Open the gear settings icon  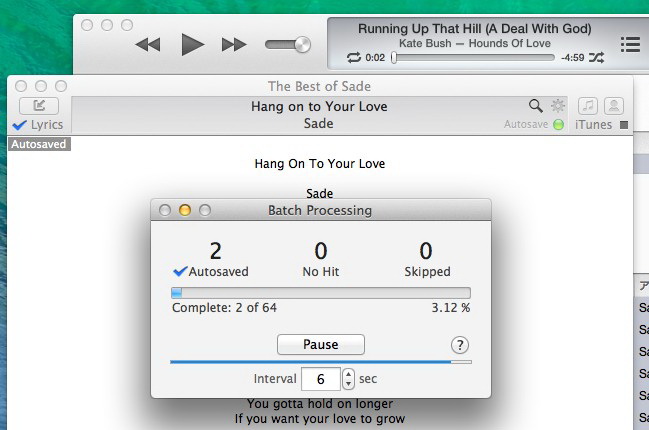[x=558, y=105]
